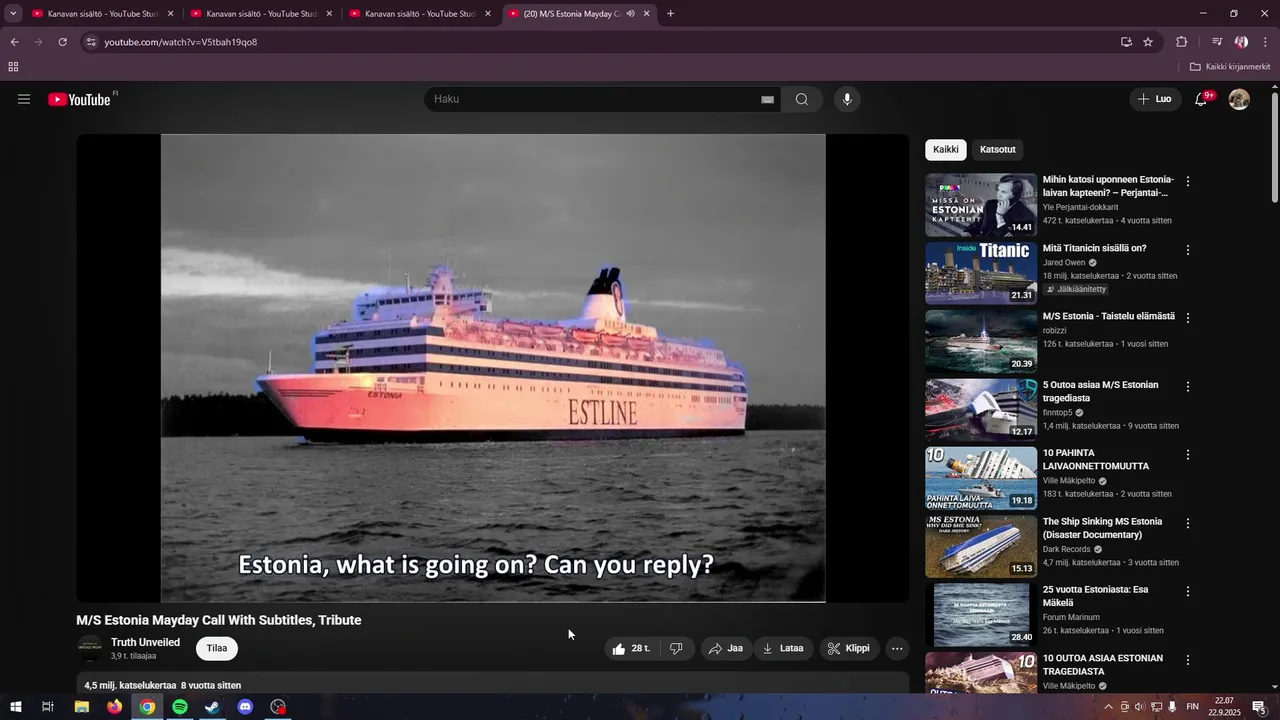Open the Estonian kapteeni 14.41 thumbnail
This screenshot has width=1280, height=720.
[981, 205]
